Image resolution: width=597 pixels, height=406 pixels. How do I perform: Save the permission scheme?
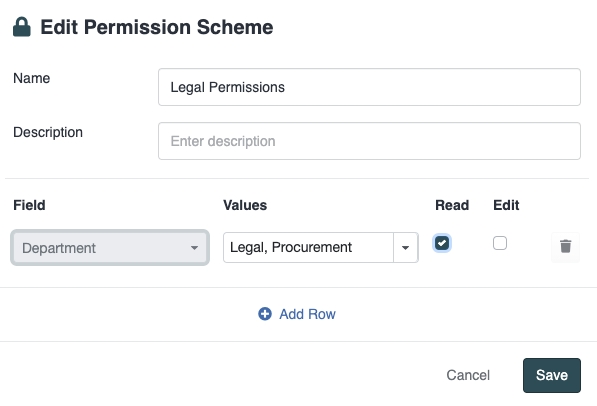coord(552,375)
